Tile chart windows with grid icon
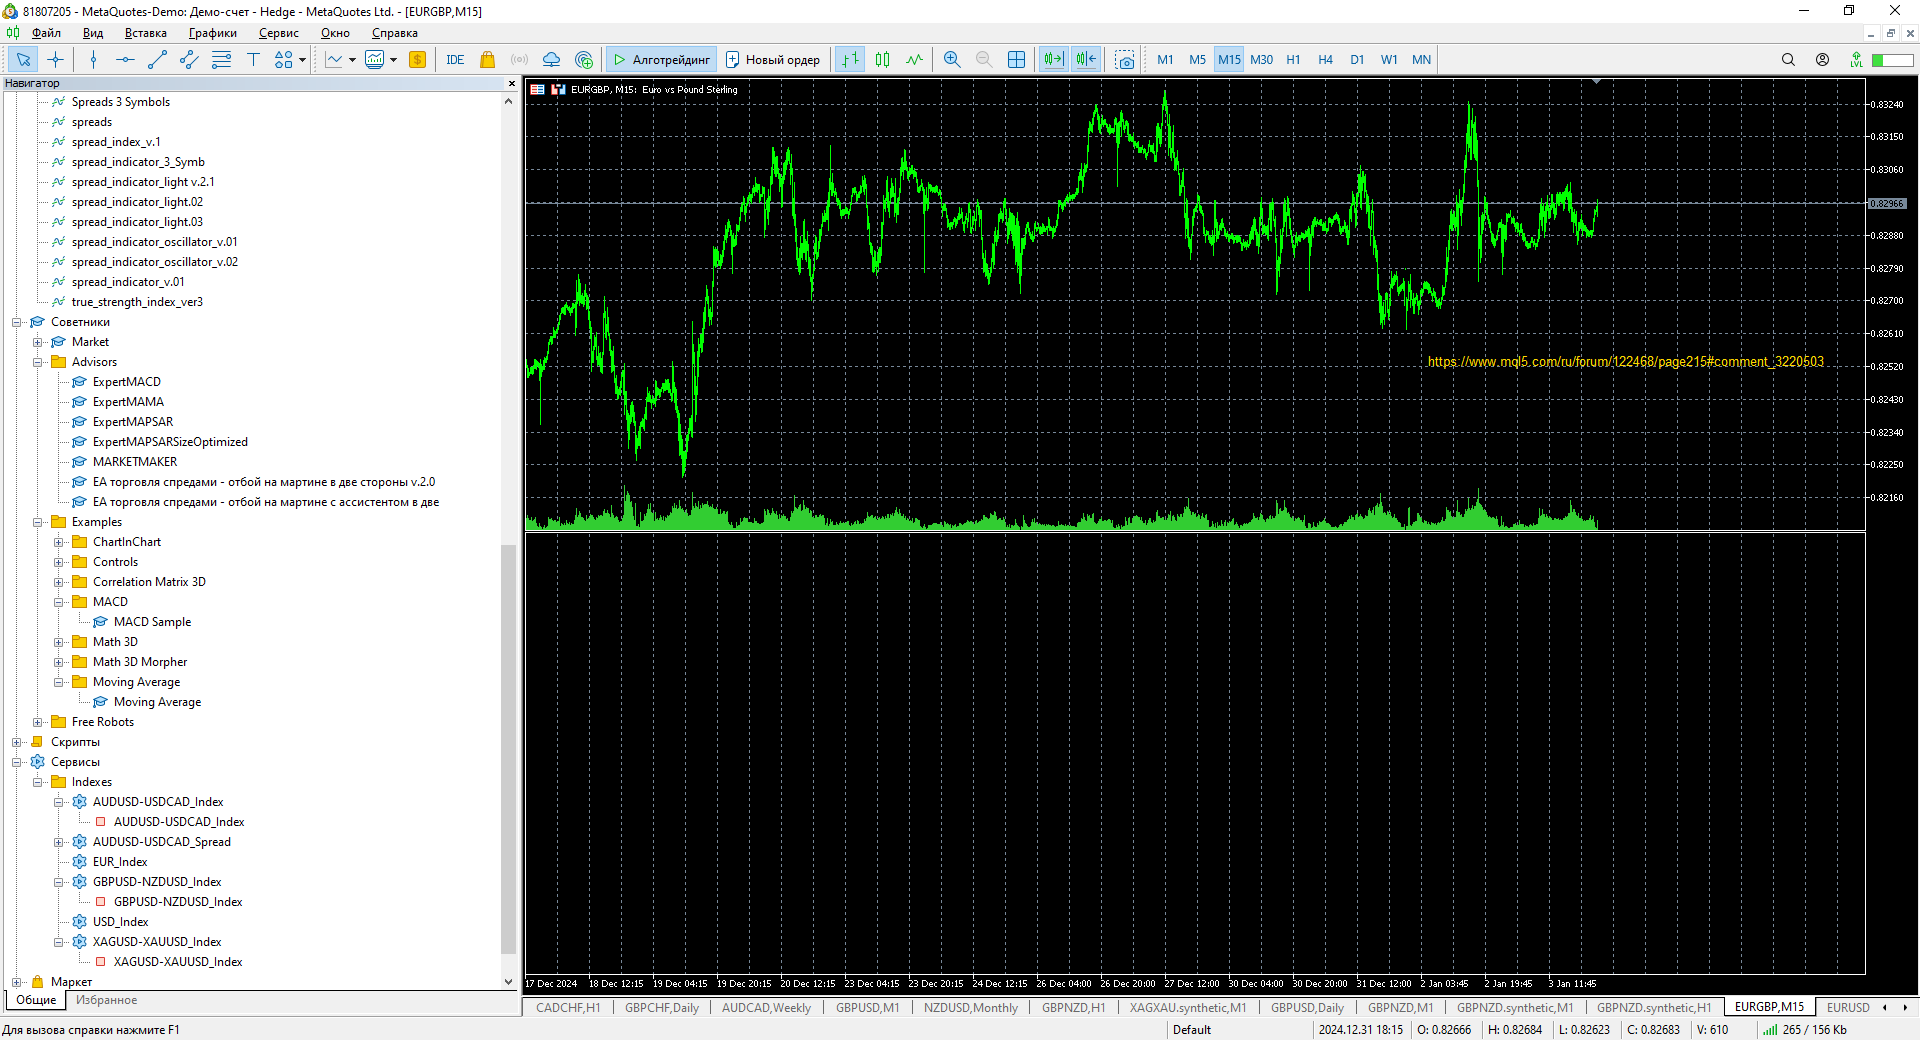 pos(1016,60)
